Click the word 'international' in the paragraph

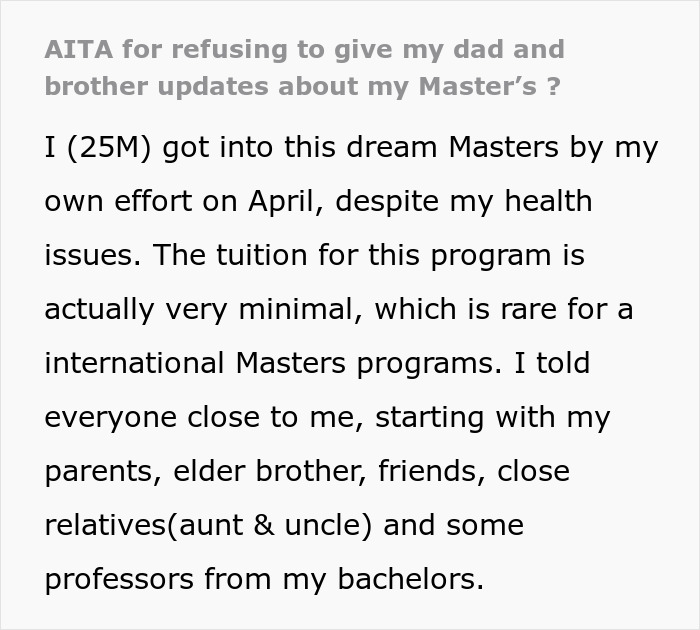134,363
